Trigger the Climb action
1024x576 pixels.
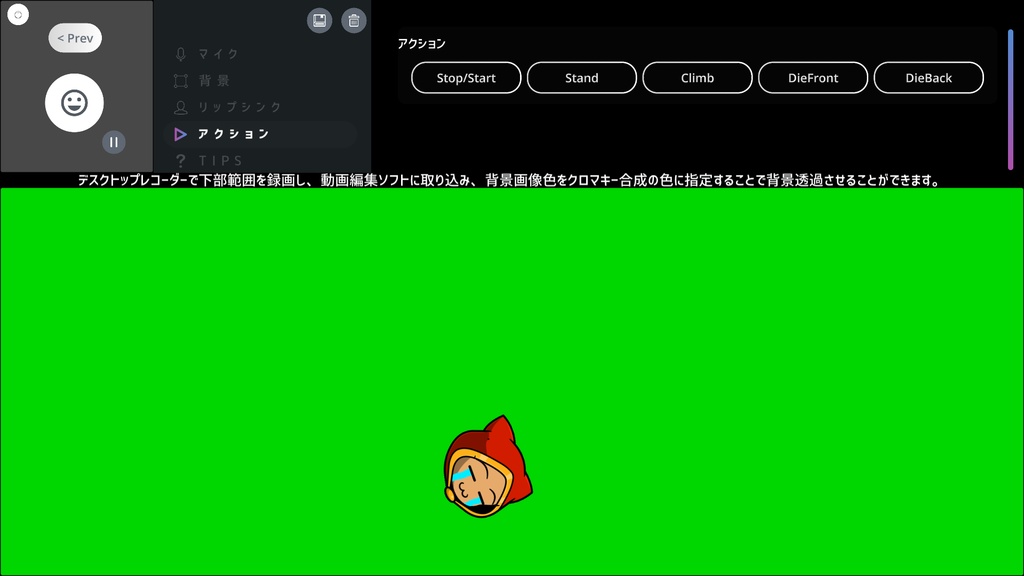click(697, 76)
